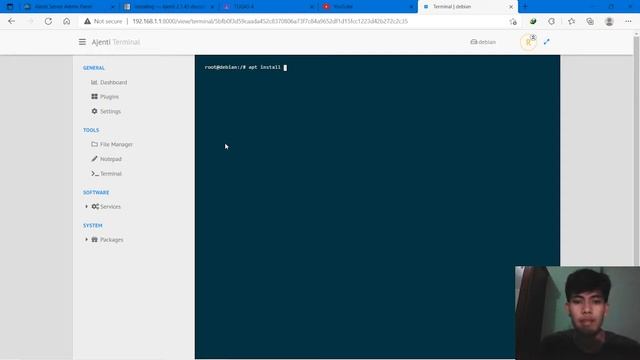The image size is (640, 360).
Task: Click Services in Software section
Action: [x=111, y=207]
